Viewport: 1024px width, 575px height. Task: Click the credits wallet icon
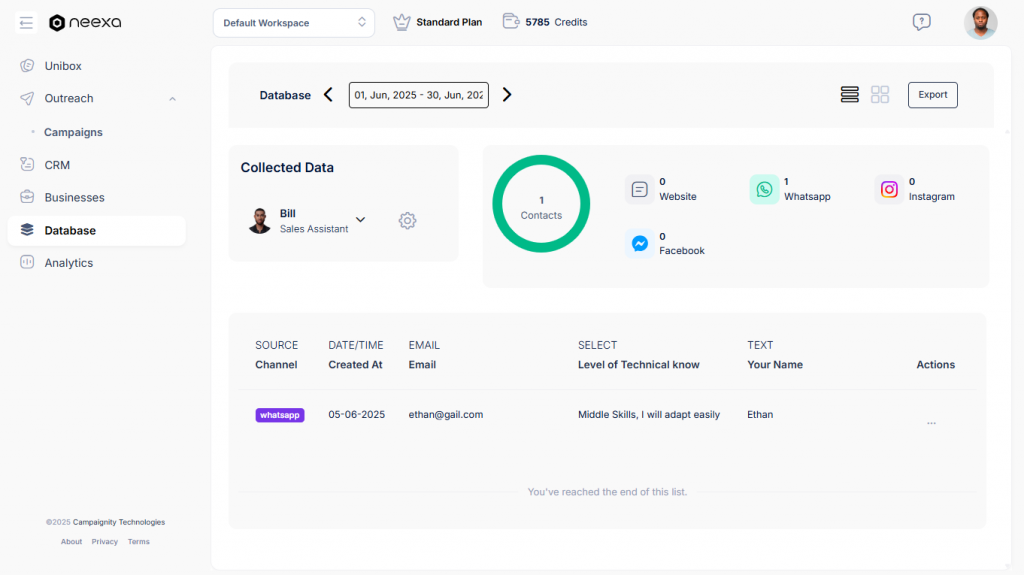coord(511,22)
